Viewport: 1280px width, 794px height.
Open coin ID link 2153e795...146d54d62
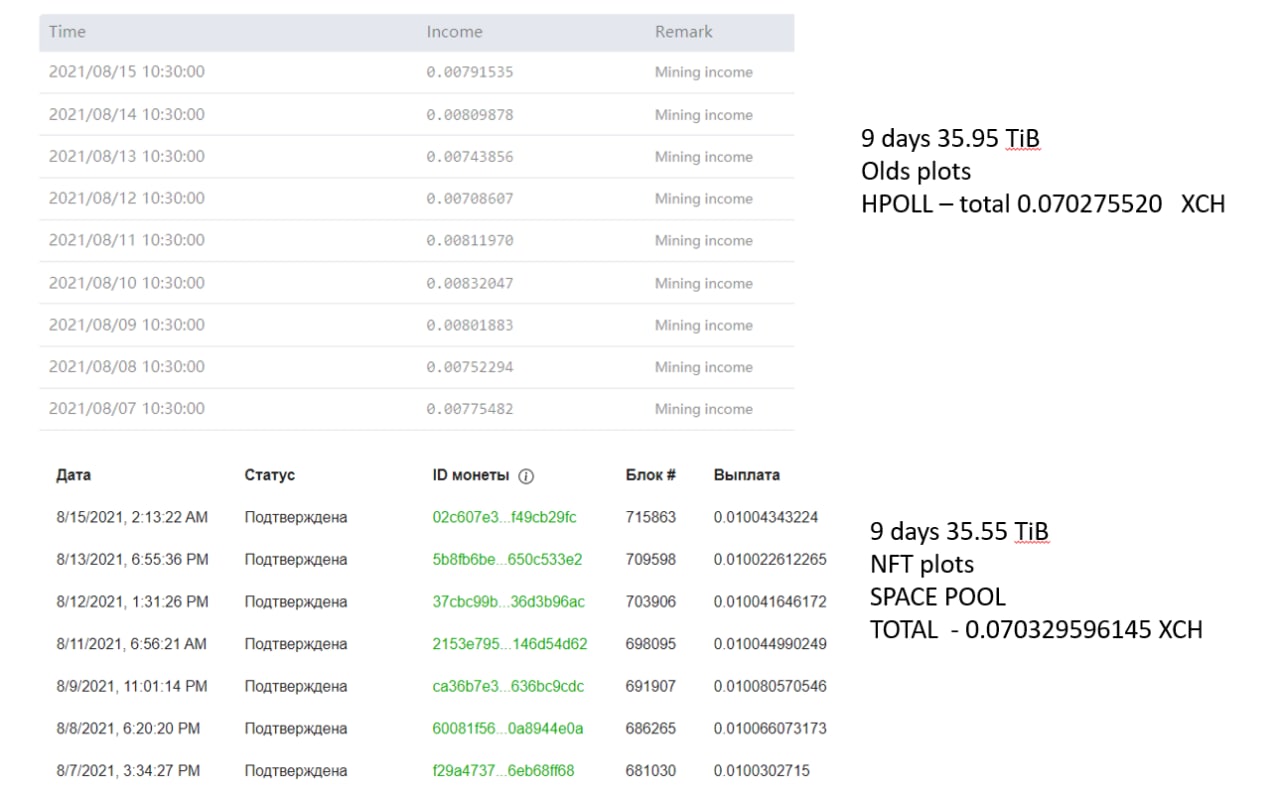click(510, 644)
